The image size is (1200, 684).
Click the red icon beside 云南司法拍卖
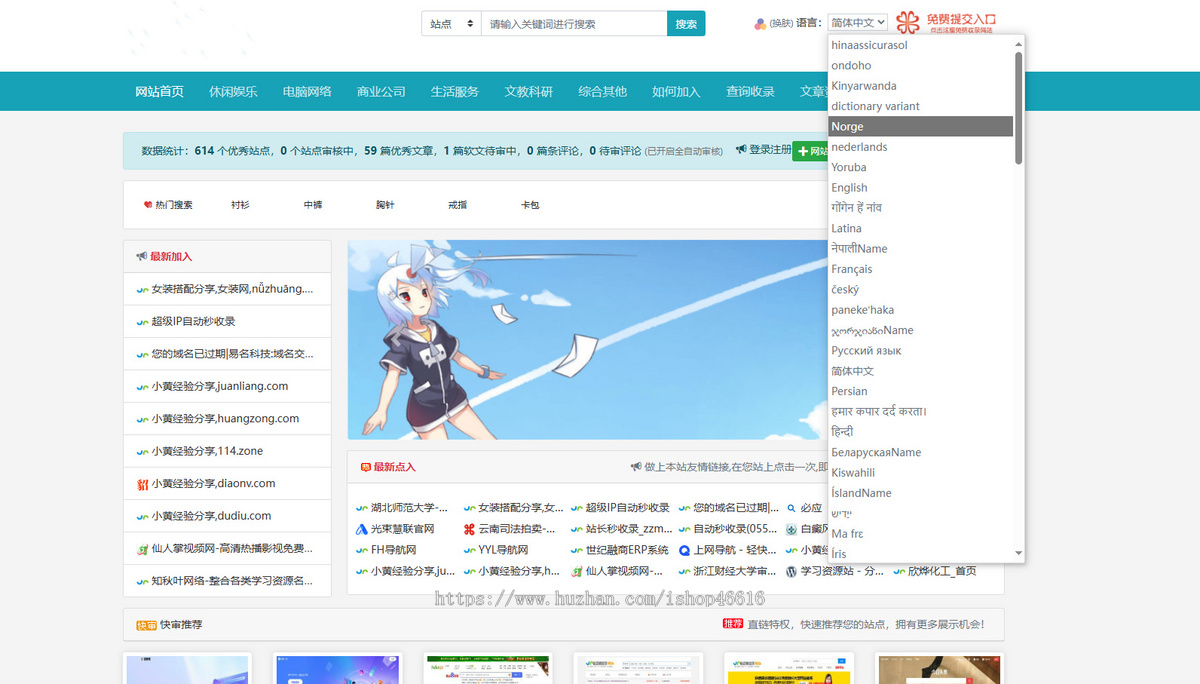(470, 529)
